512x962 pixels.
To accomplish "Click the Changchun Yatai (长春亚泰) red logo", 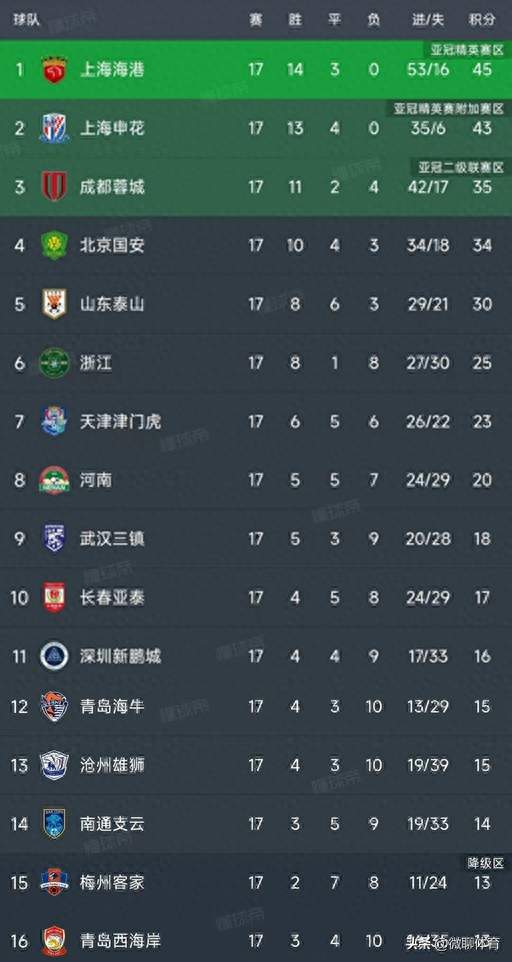I will pos(54,597).
